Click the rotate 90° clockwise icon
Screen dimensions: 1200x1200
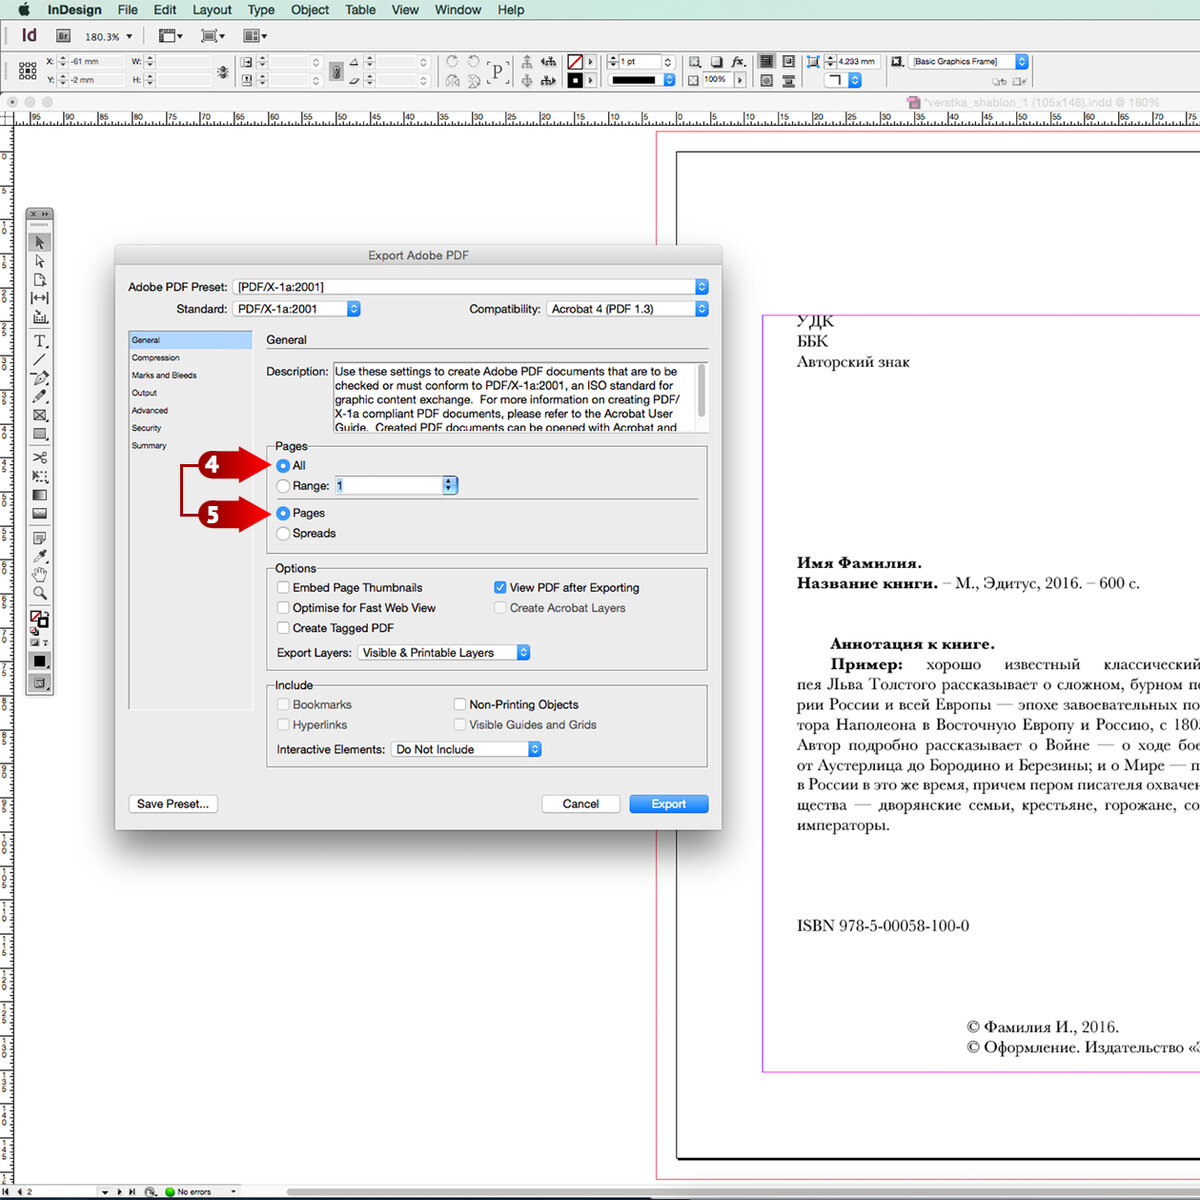pyautogui.click(x=453, y=62)
